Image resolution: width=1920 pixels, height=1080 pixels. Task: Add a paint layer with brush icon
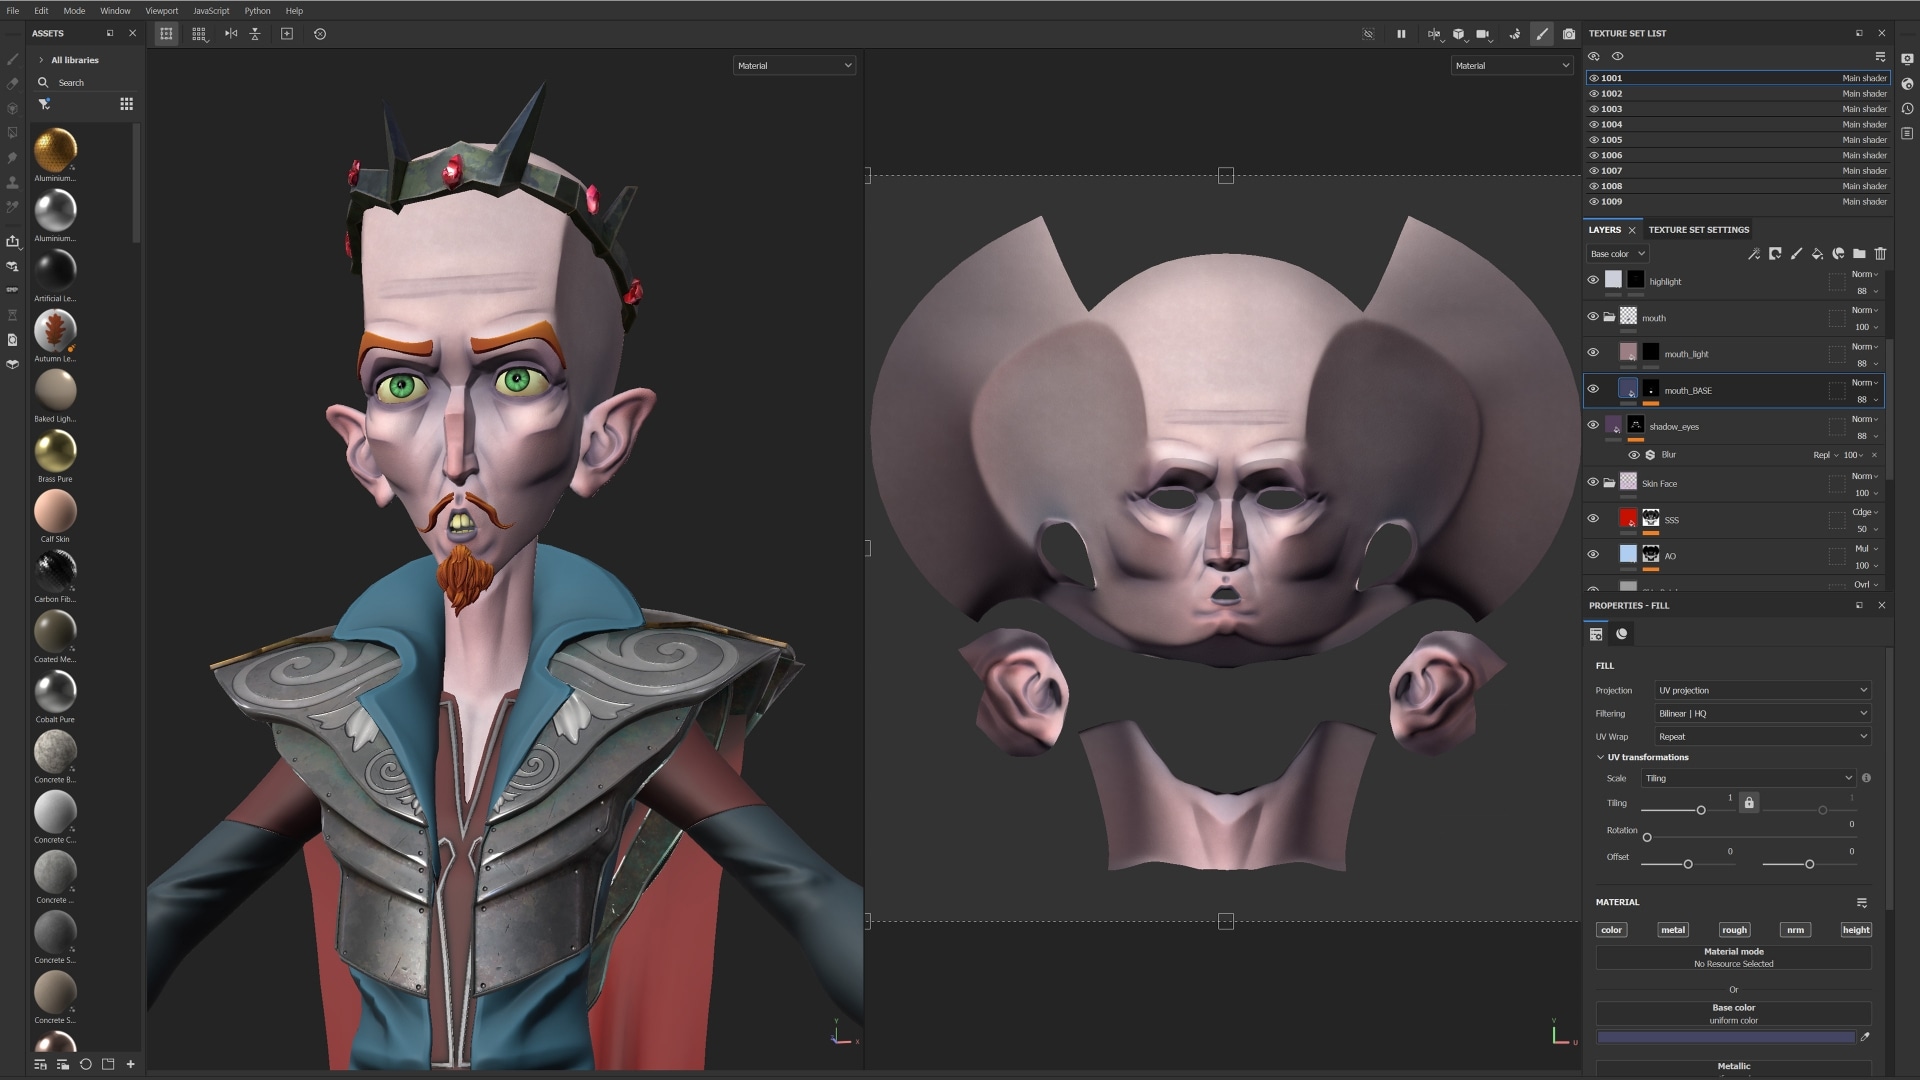[1796, 254]
